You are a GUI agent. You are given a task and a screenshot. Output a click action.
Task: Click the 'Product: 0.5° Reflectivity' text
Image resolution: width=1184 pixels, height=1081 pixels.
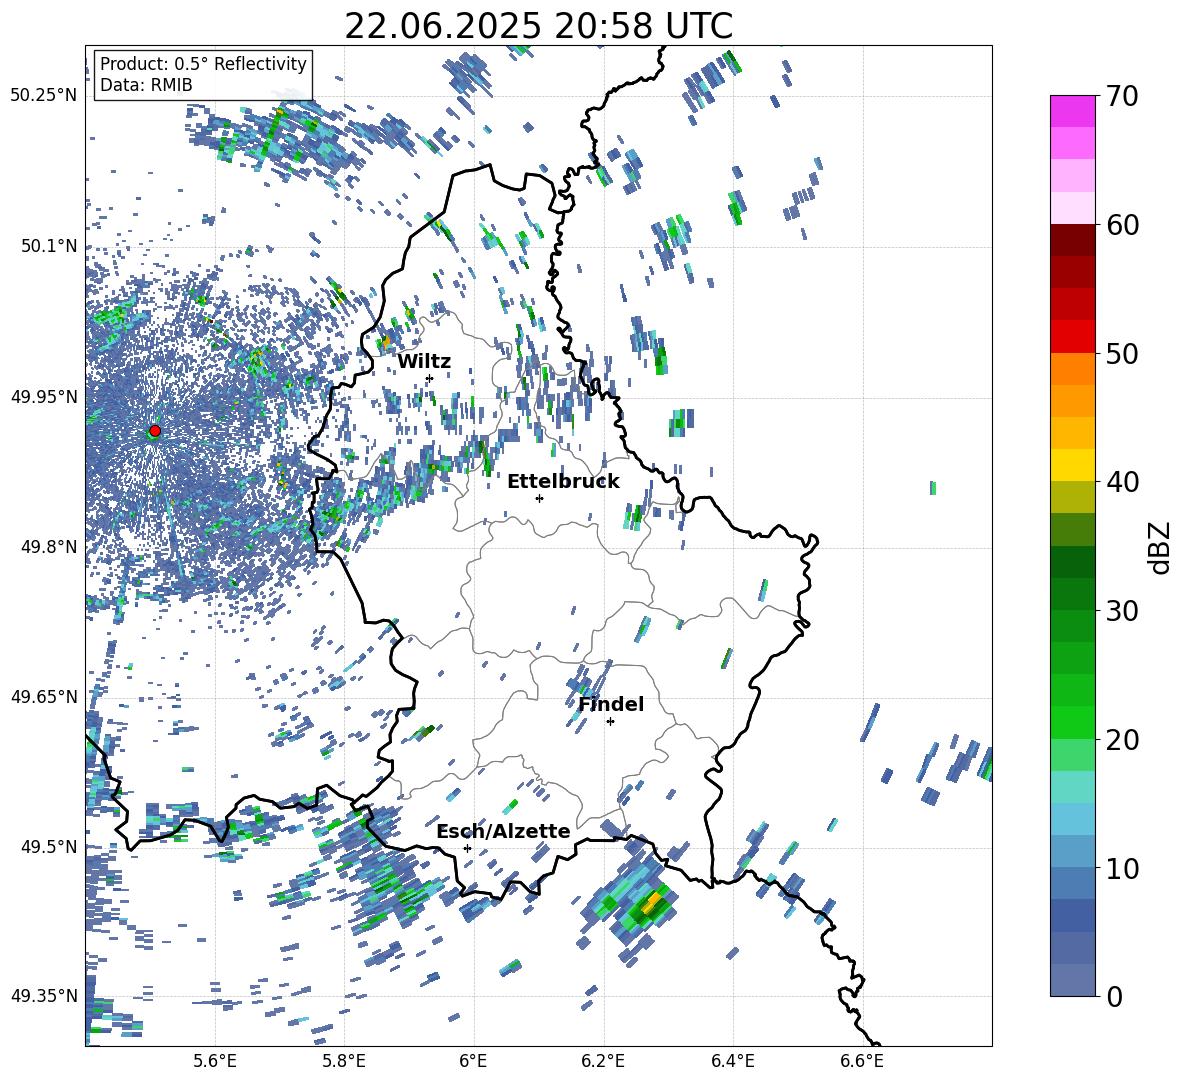coord(203,63)
